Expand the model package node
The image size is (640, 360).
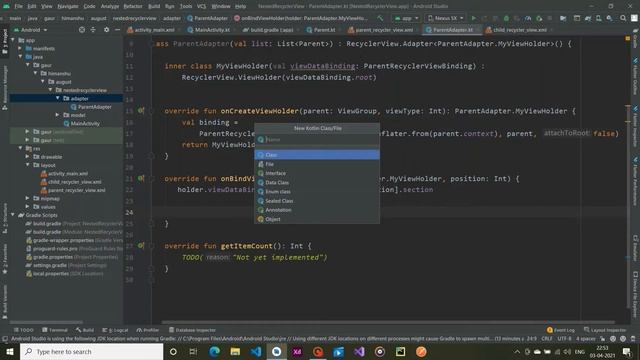click(58, 115)
